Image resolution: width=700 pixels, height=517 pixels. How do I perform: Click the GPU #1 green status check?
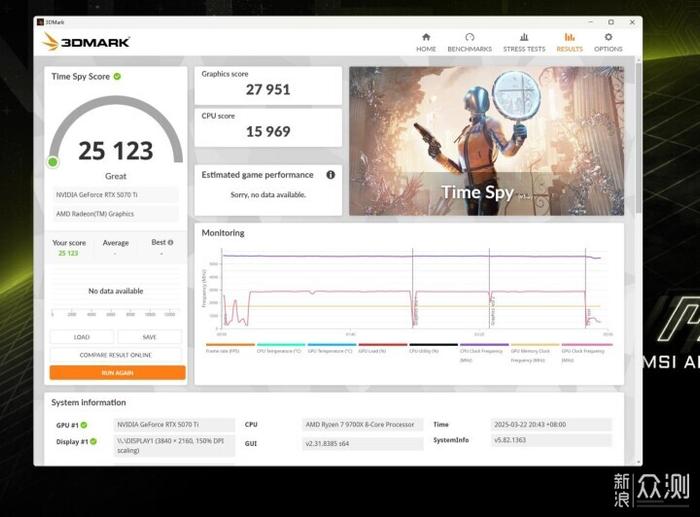click(84, 425)
